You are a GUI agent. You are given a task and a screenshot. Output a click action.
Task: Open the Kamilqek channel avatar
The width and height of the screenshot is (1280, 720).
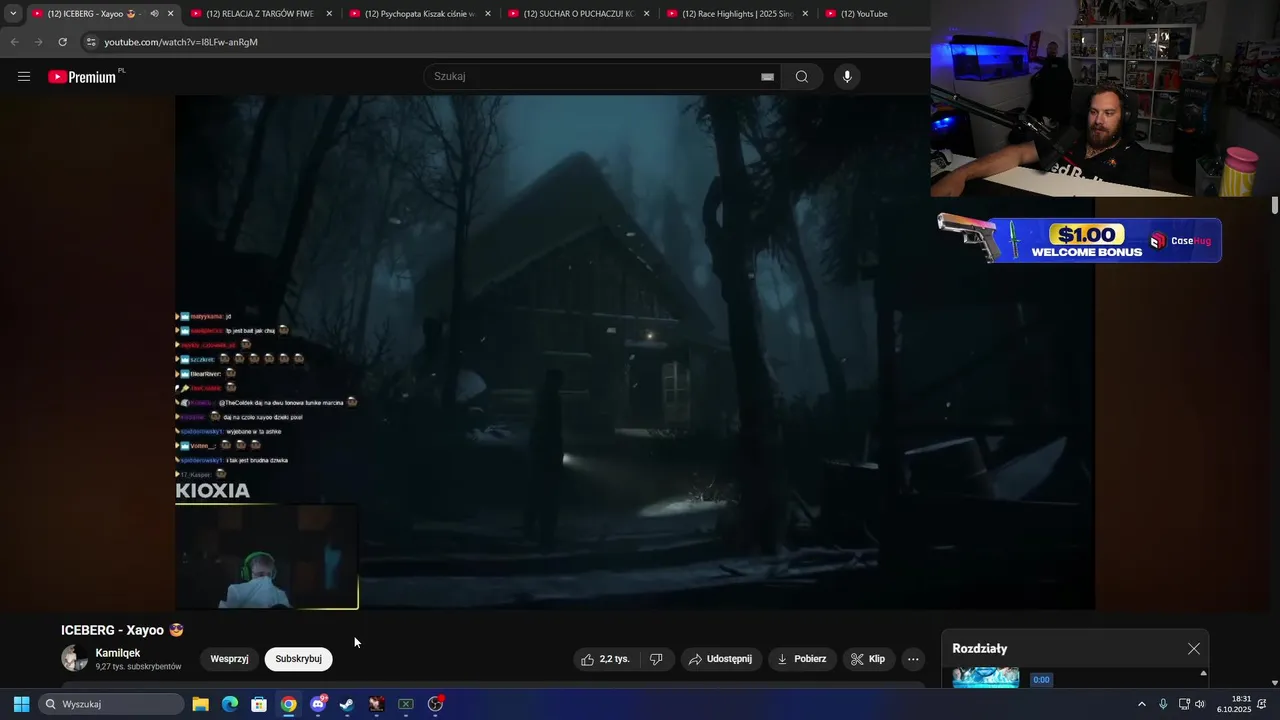pos(75,658)
